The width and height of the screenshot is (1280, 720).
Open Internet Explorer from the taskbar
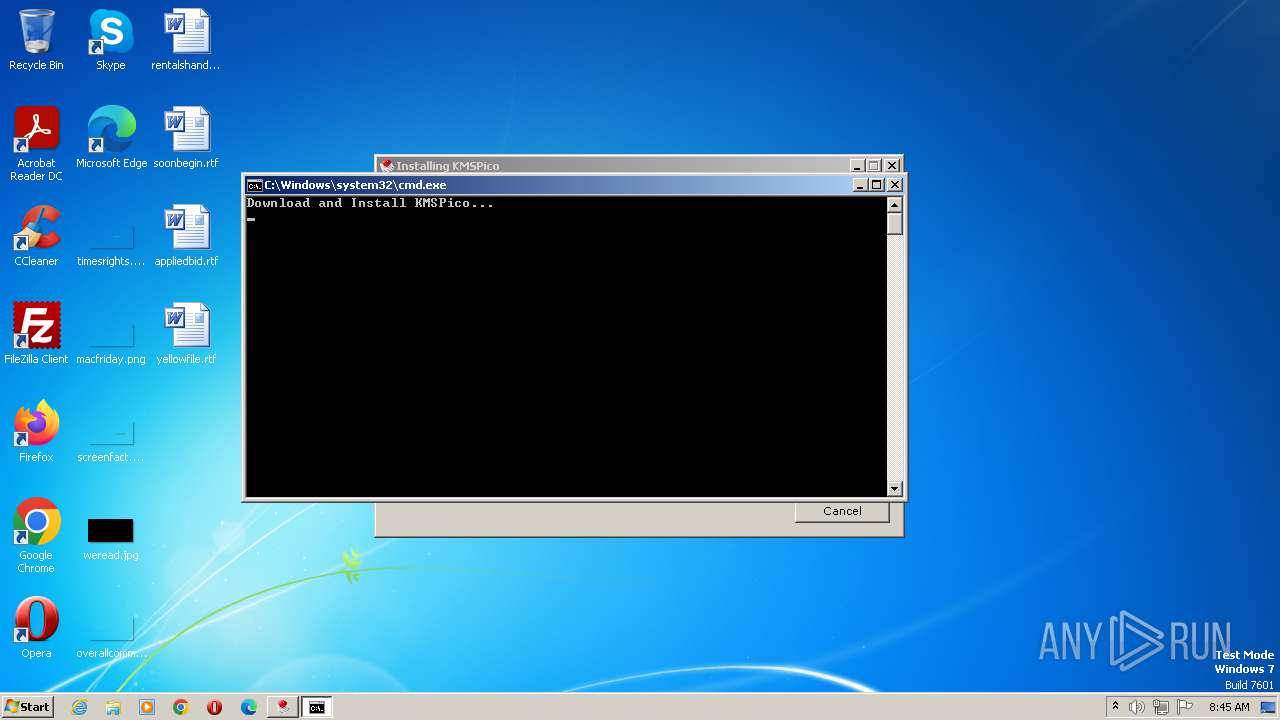point(79,707)
